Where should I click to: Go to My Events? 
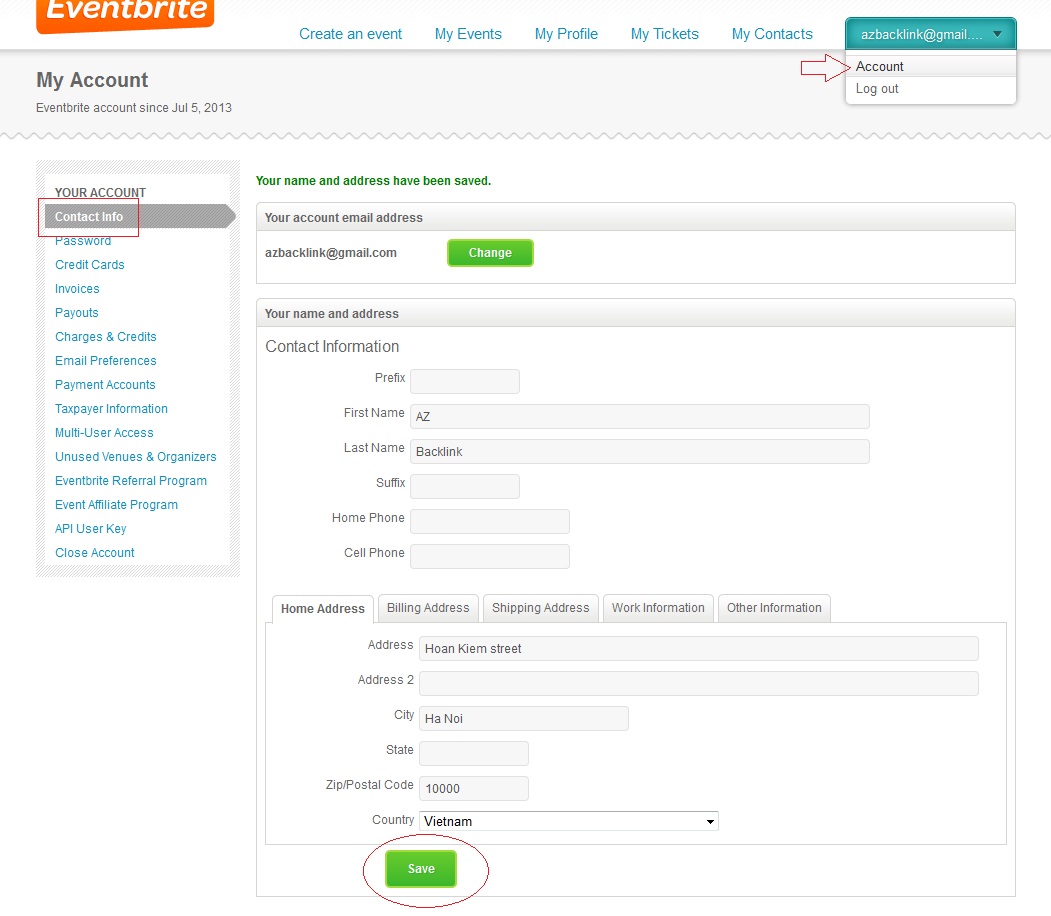click(x=468, y=34)
